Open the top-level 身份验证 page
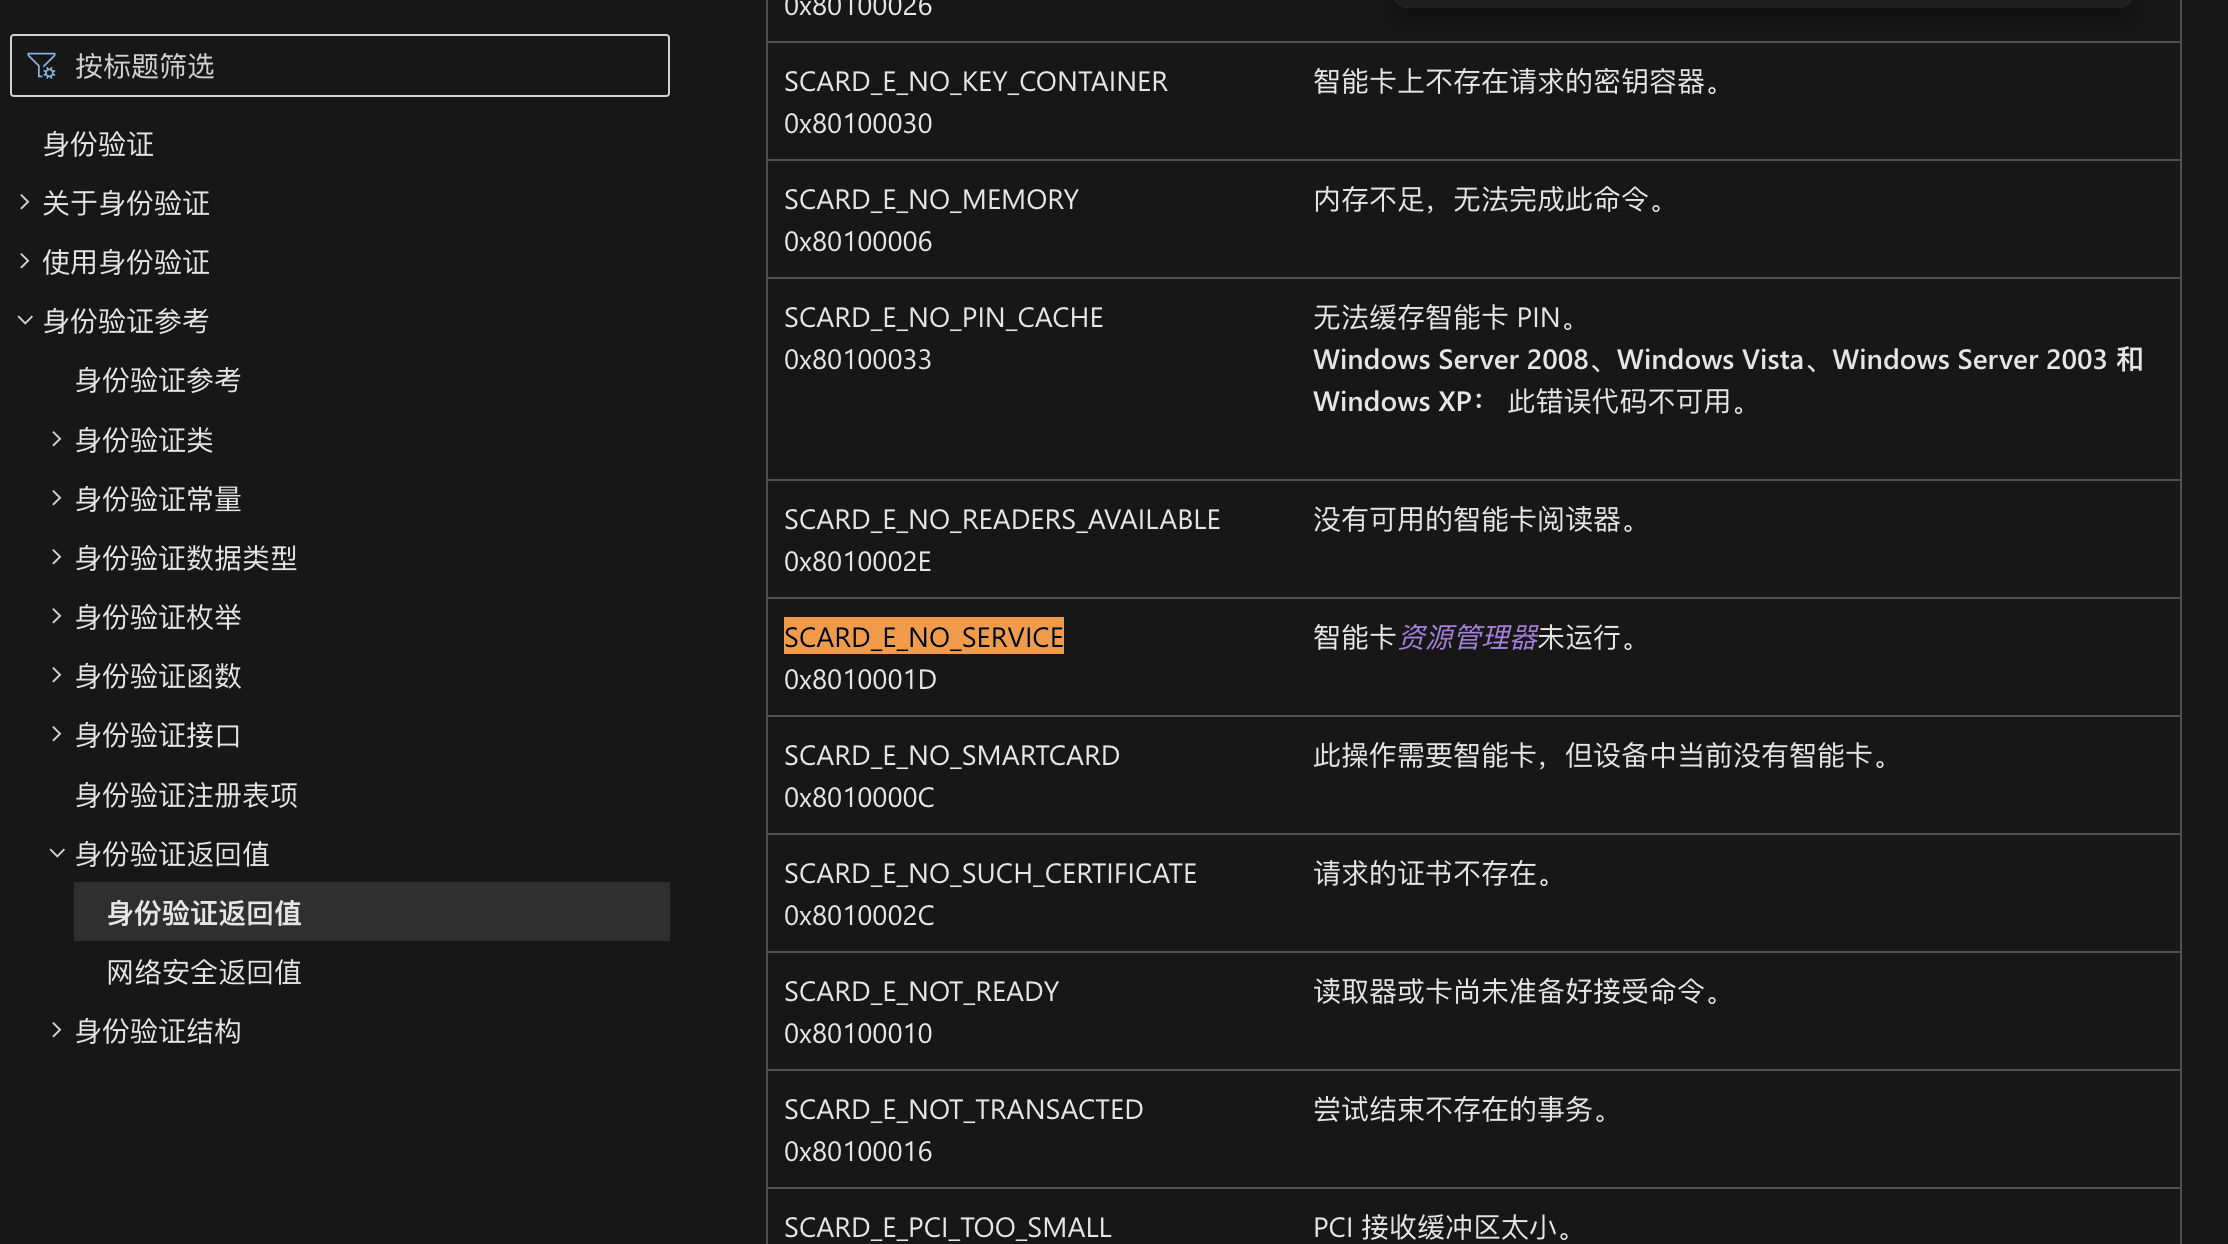This screenshot has height=1244, width=2228. [x=98, y=144]
